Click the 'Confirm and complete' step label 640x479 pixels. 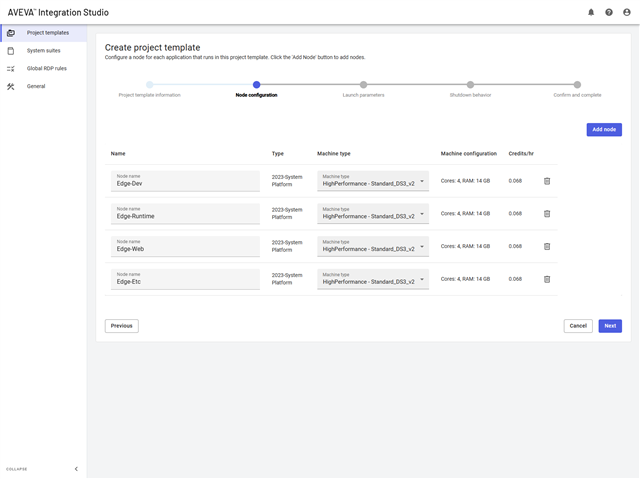click(577, 95)
